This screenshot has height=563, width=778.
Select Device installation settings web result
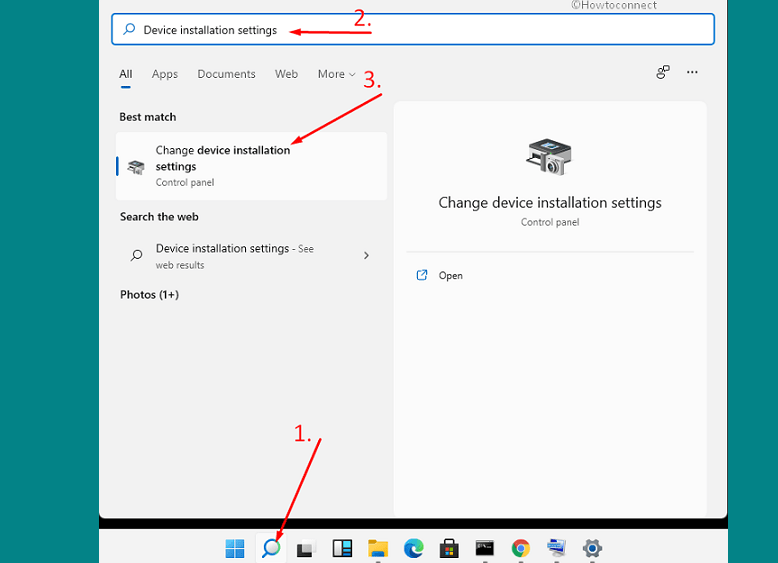point(252,256)
